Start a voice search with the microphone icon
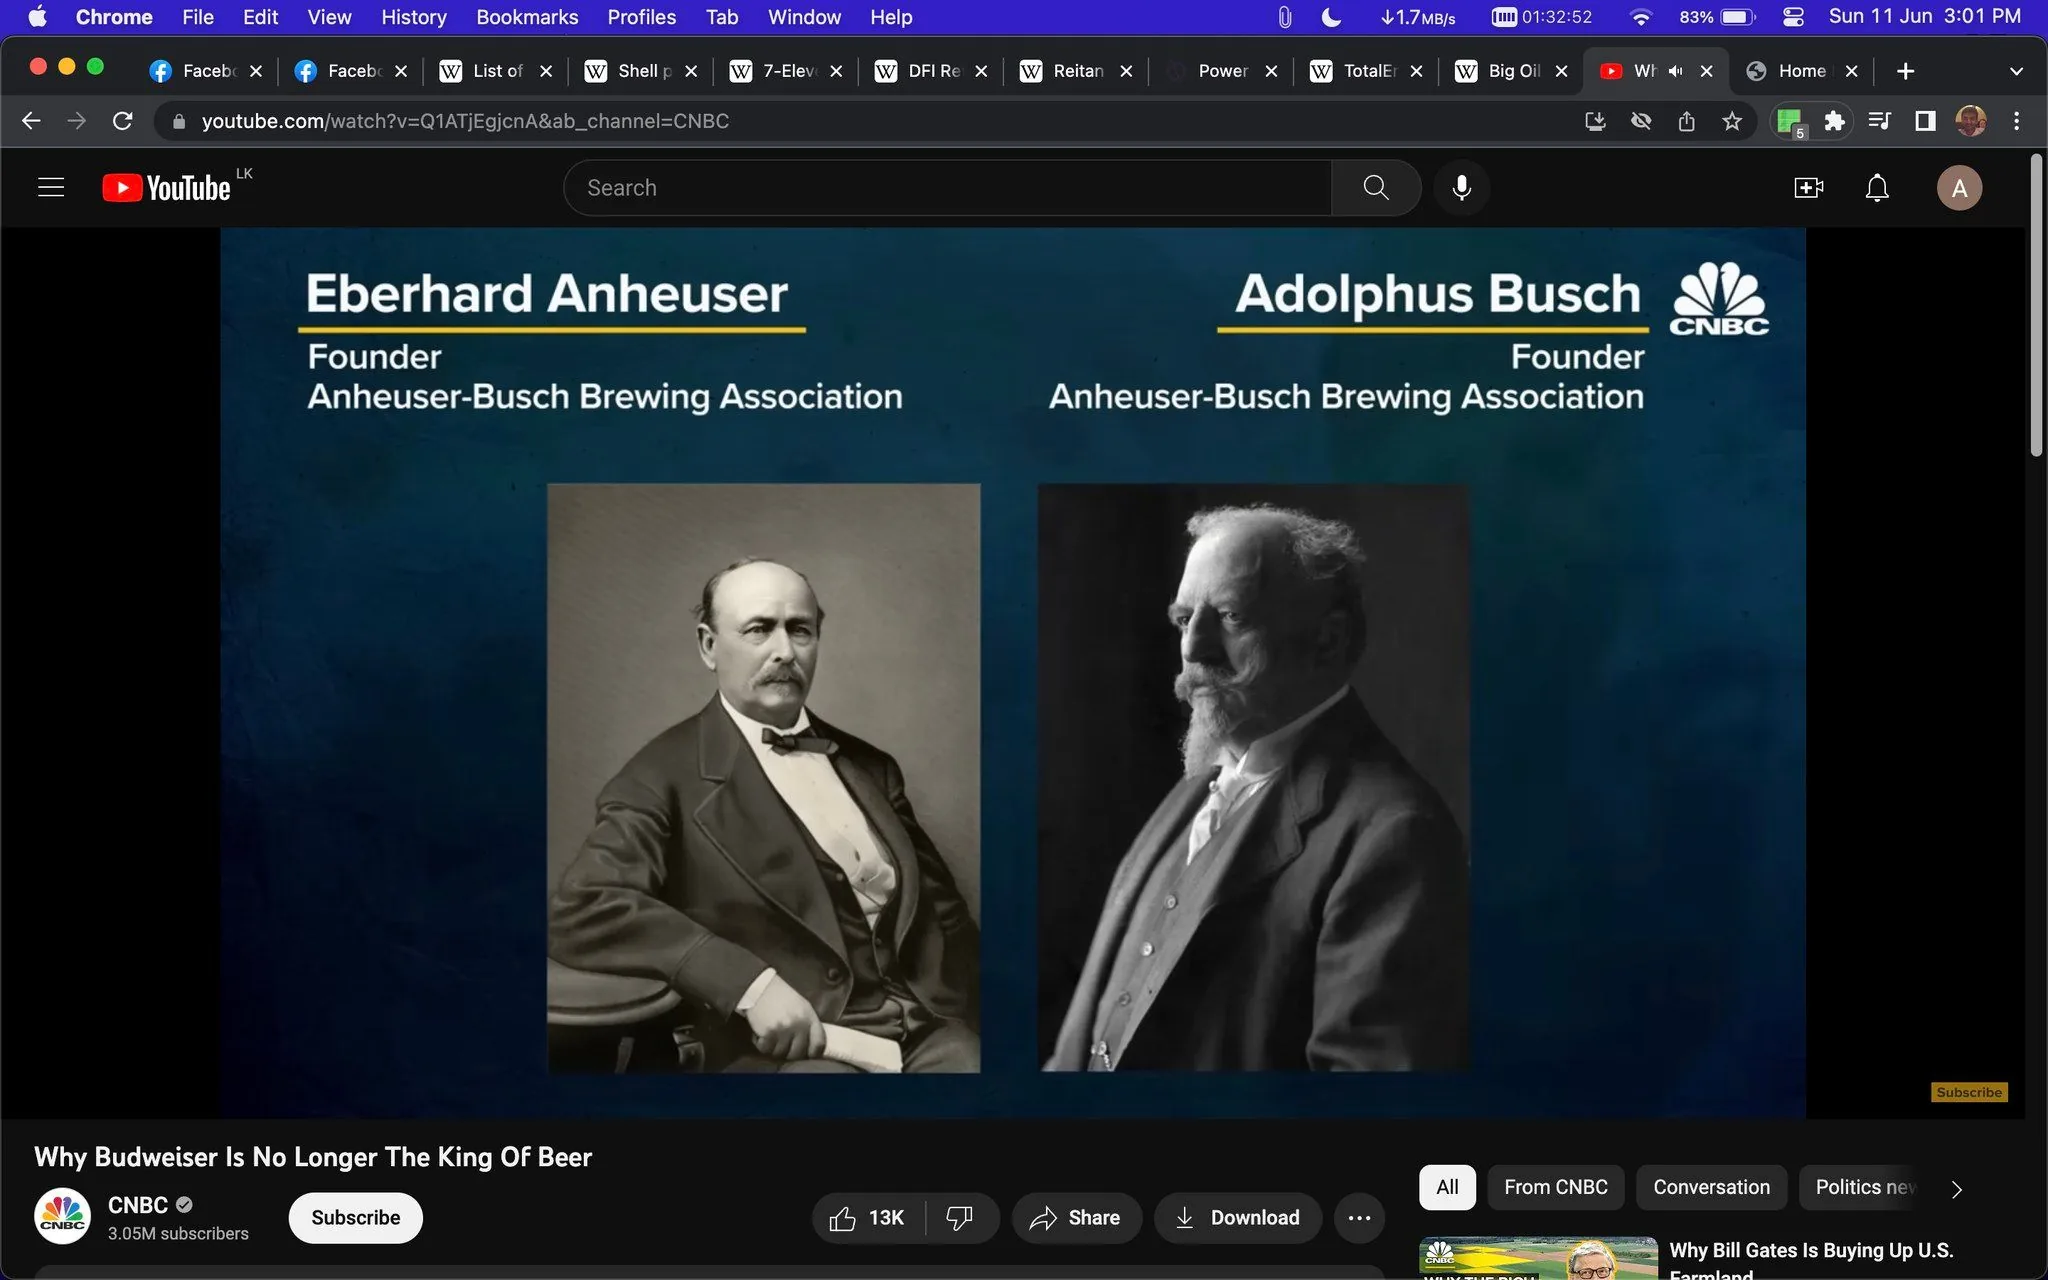Screen dimensions: 2048x1280 pos(1461,187)
